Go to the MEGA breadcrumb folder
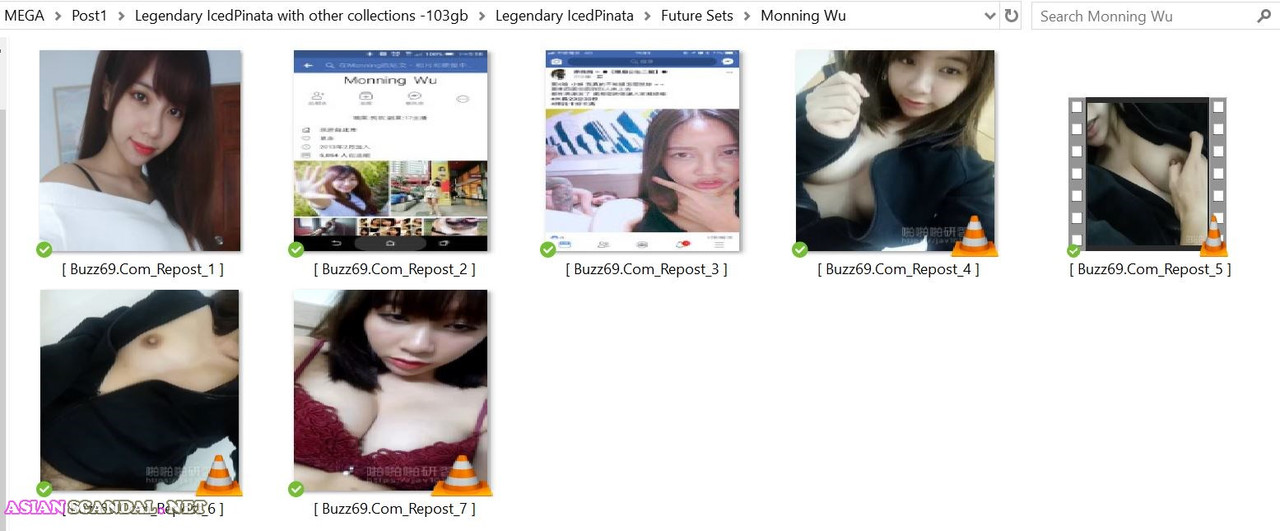Image resolution: width=1280 pixels, height=531 pixels. 24,16
